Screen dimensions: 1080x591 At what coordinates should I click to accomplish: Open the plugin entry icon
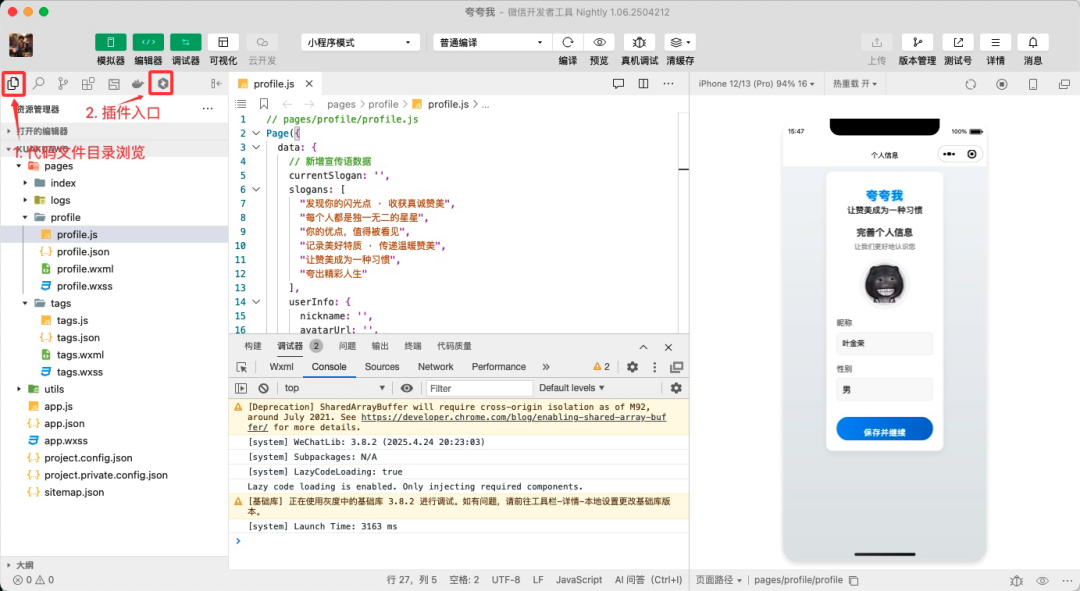[x=161, y=84]
